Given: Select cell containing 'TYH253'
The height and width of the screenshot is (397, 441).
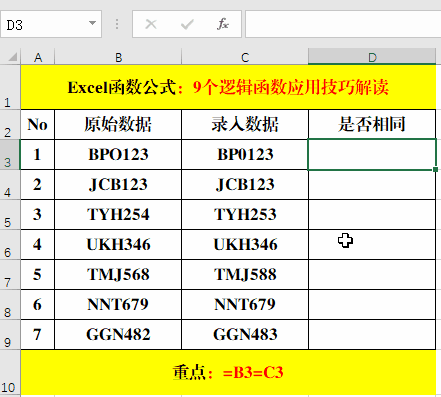Looking at the screenshot, I should click(245, 214).
